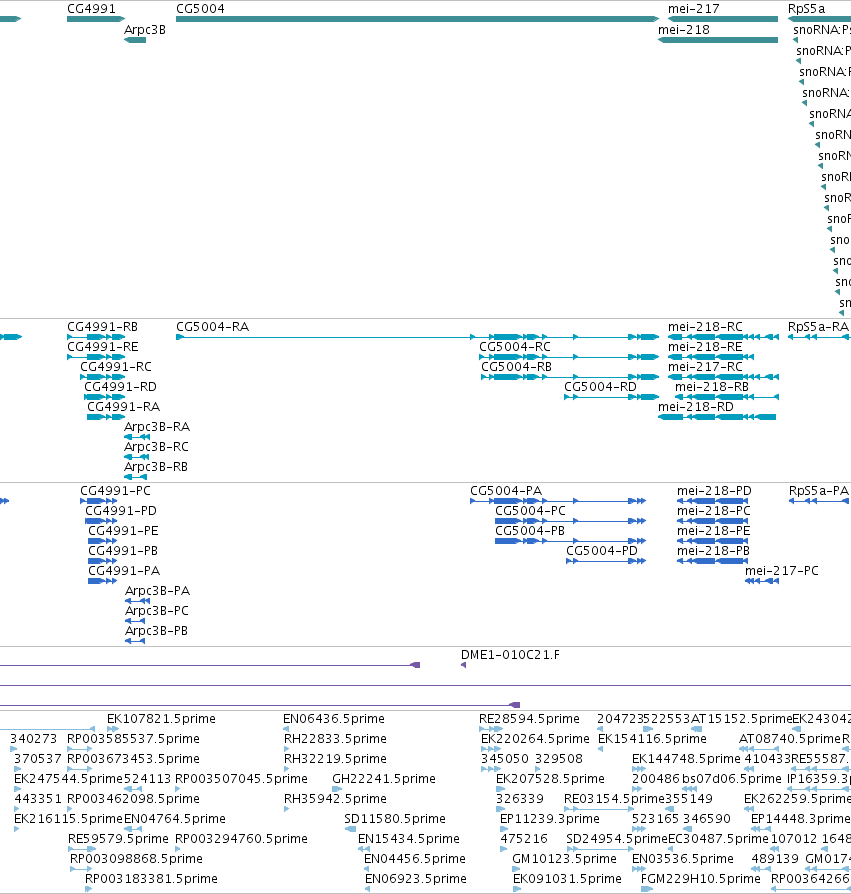Select protein CG4991-PC
Image resolution: width=851 pixels, height=894 pixels.
99,501
